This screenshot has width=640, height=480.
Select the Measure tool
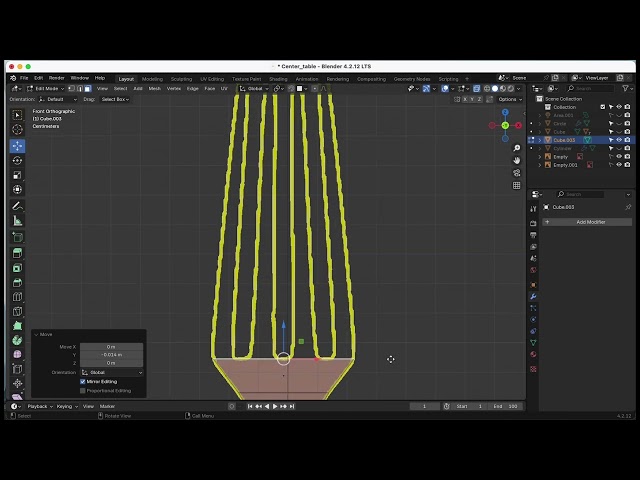(17, 221)
